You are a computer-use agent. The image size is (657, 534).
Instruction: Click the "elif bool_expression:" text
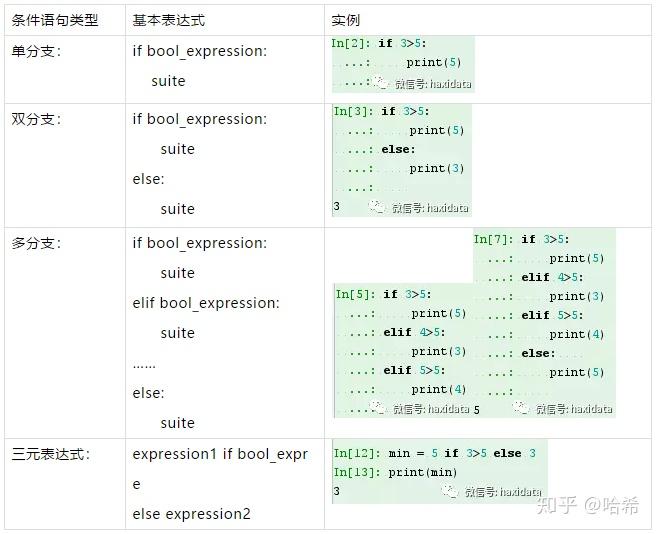[206, 303]
